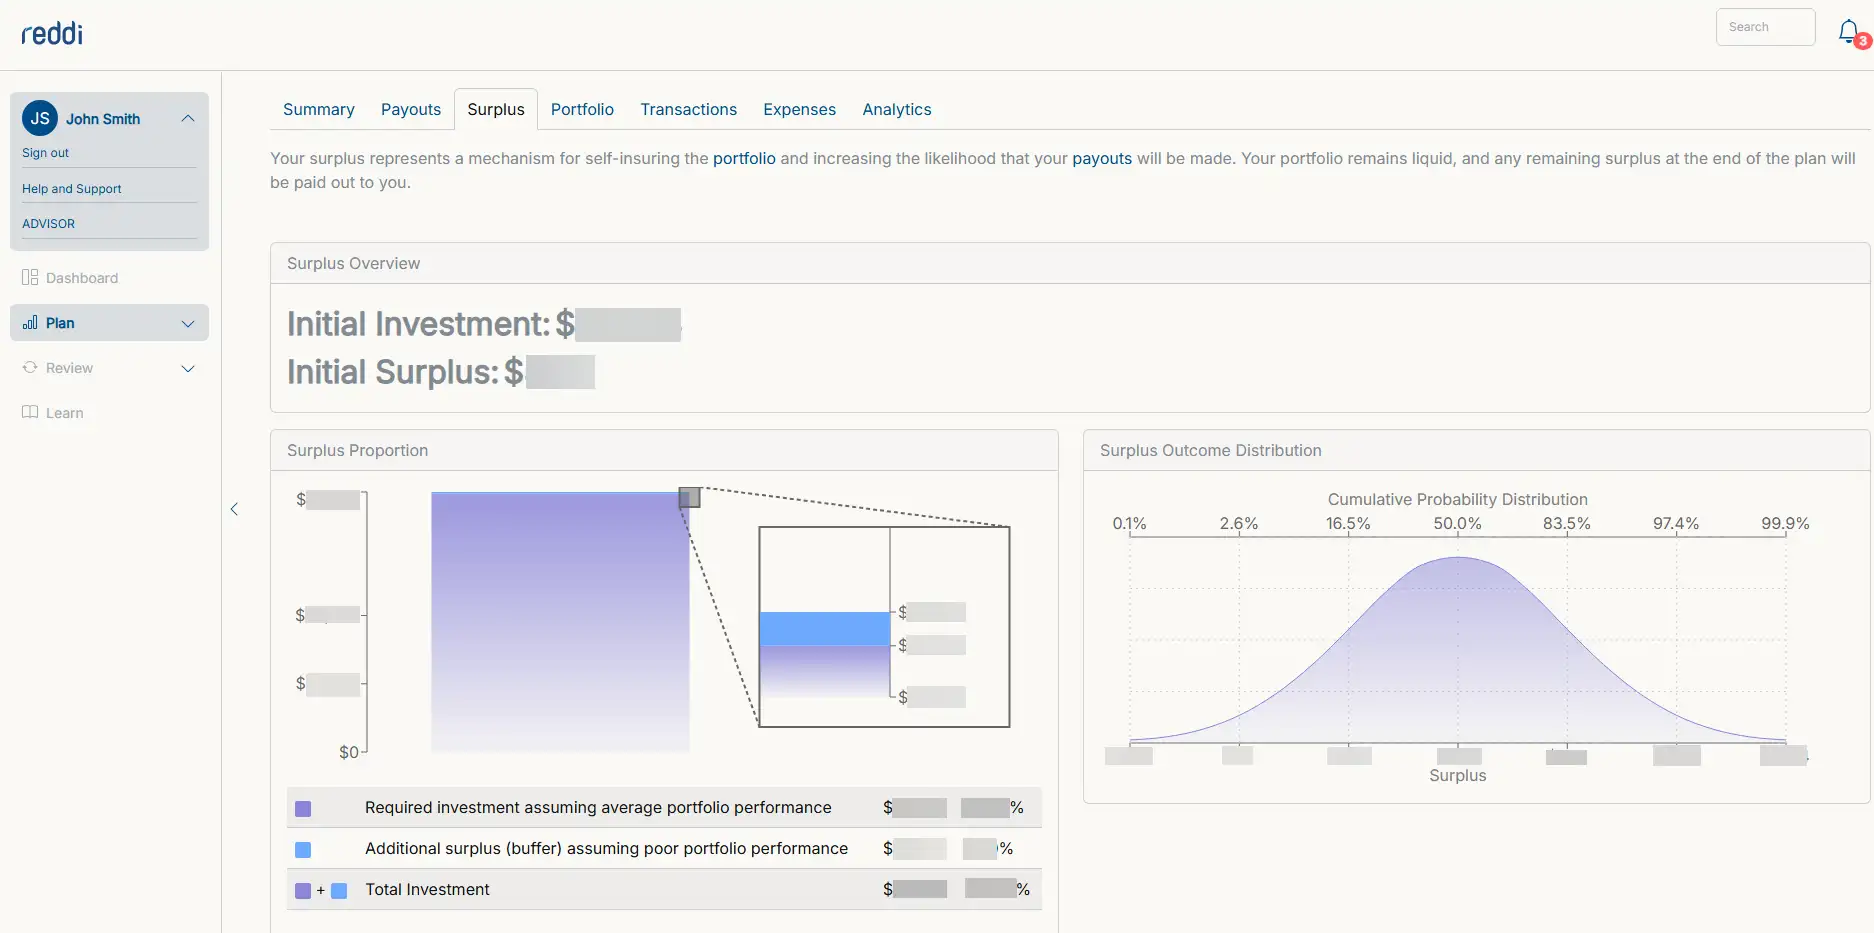Click the 16.5% axis label
1874x933 pixels.
click(x=1348, y=523)
